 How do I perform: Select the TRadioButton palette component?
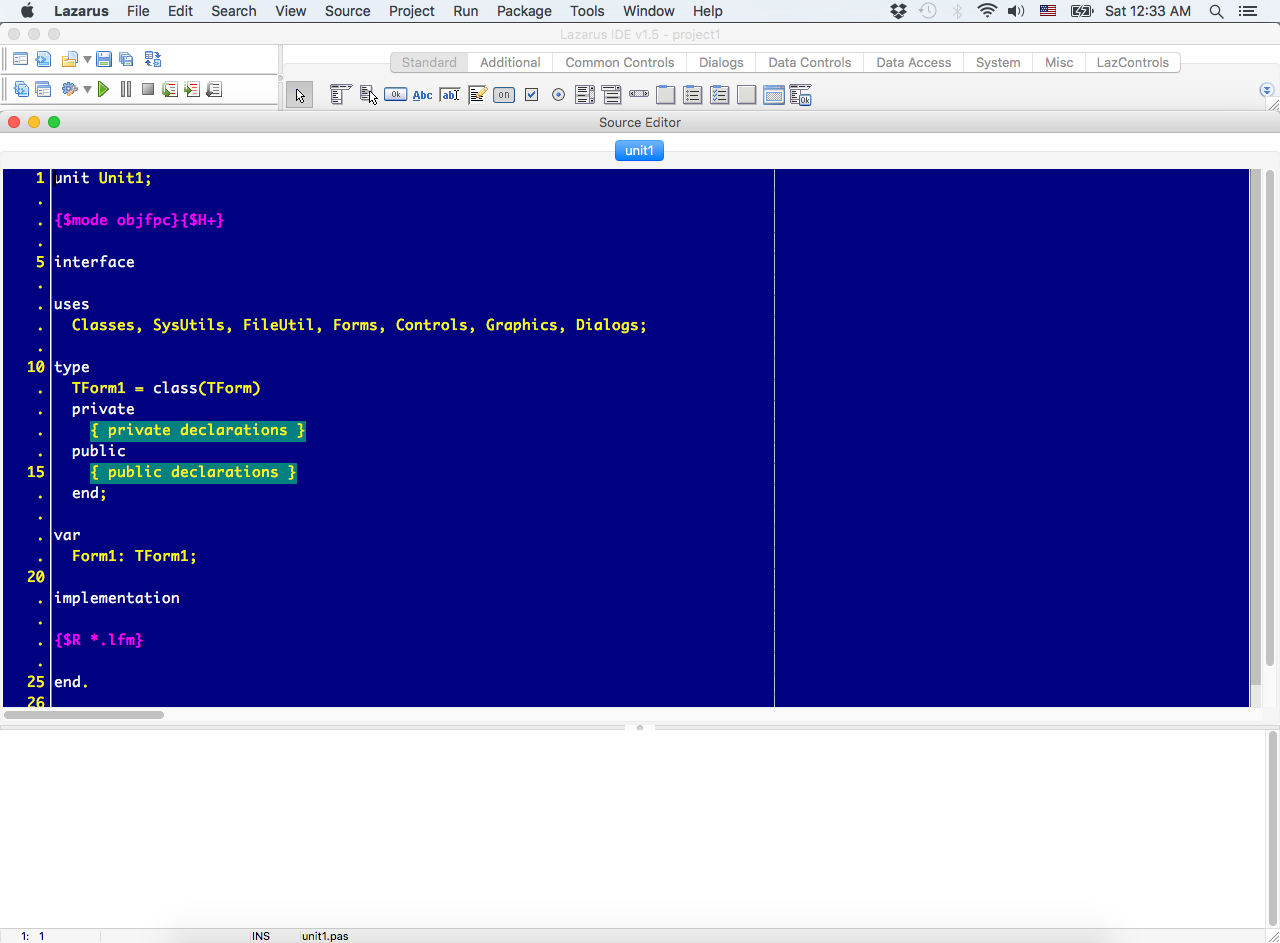tap(558, 95)
